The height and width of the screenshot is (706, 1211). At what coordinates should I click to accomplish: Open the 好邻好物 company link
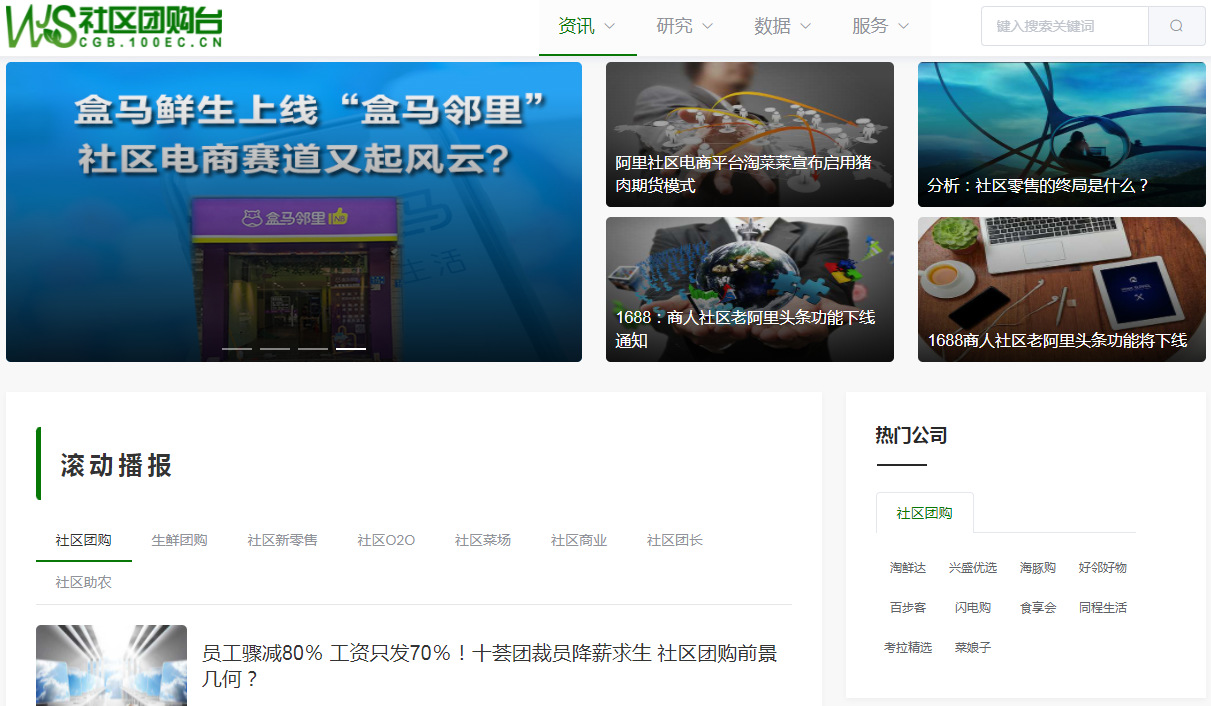click(x=1103, y=567)
